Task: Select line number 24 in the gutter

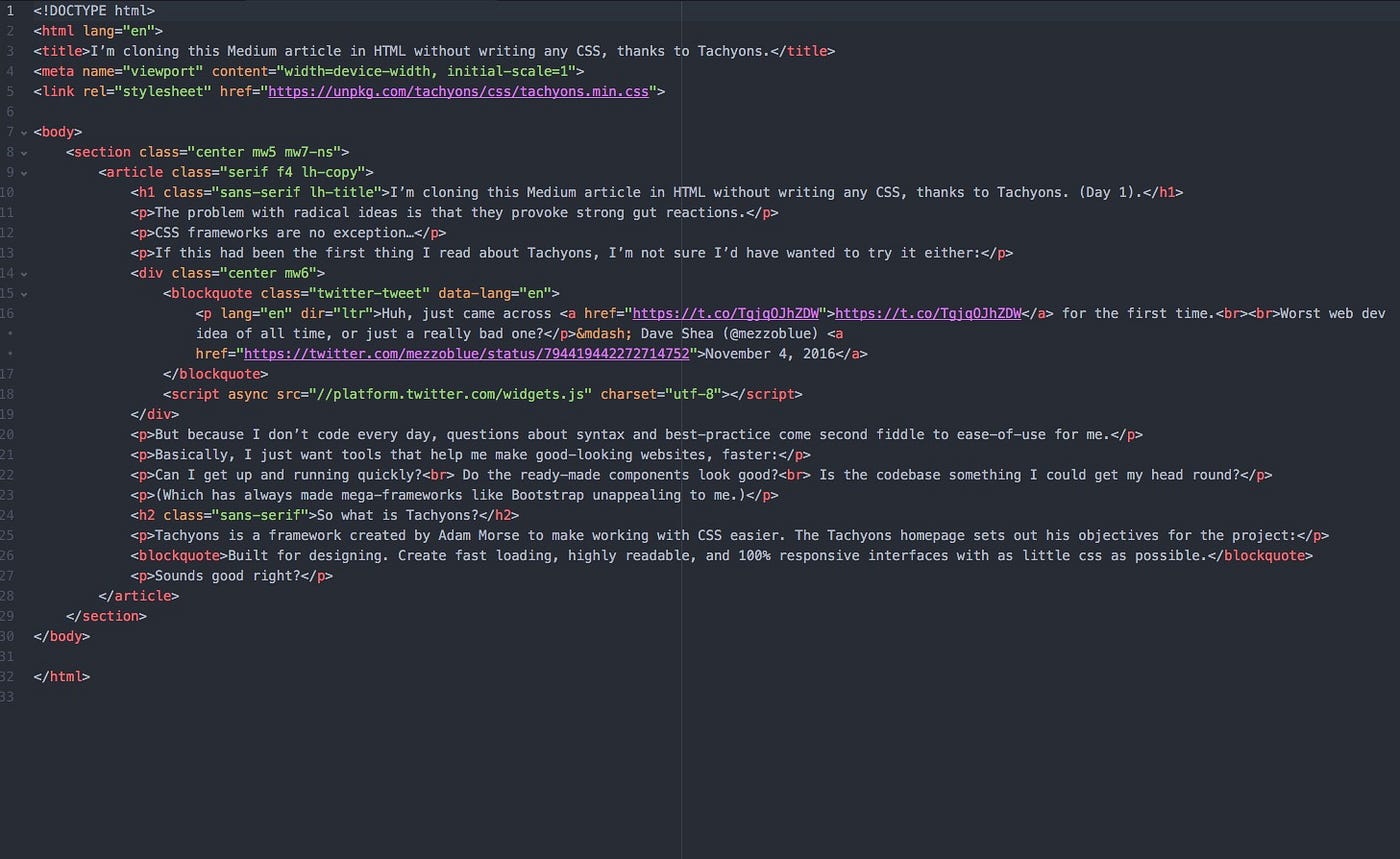Action: 9,515
